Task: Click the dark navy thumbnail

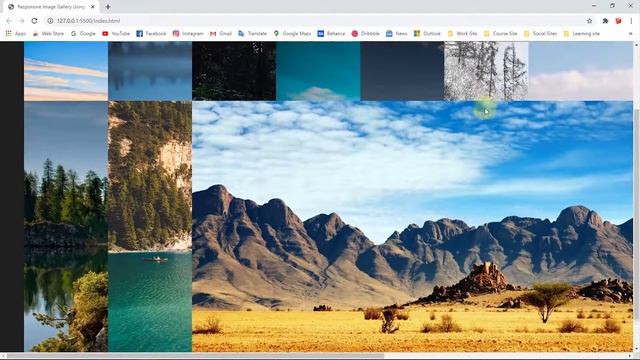Action: [x=402, y=71]
